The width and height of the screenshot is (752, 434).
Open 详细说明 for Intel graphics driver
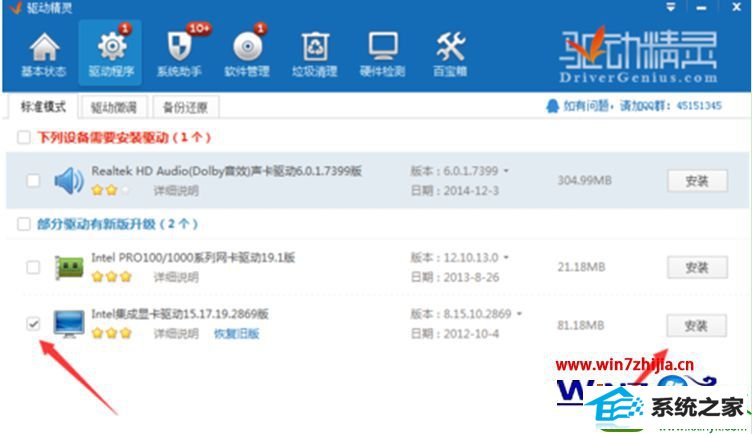coord(176,333)
